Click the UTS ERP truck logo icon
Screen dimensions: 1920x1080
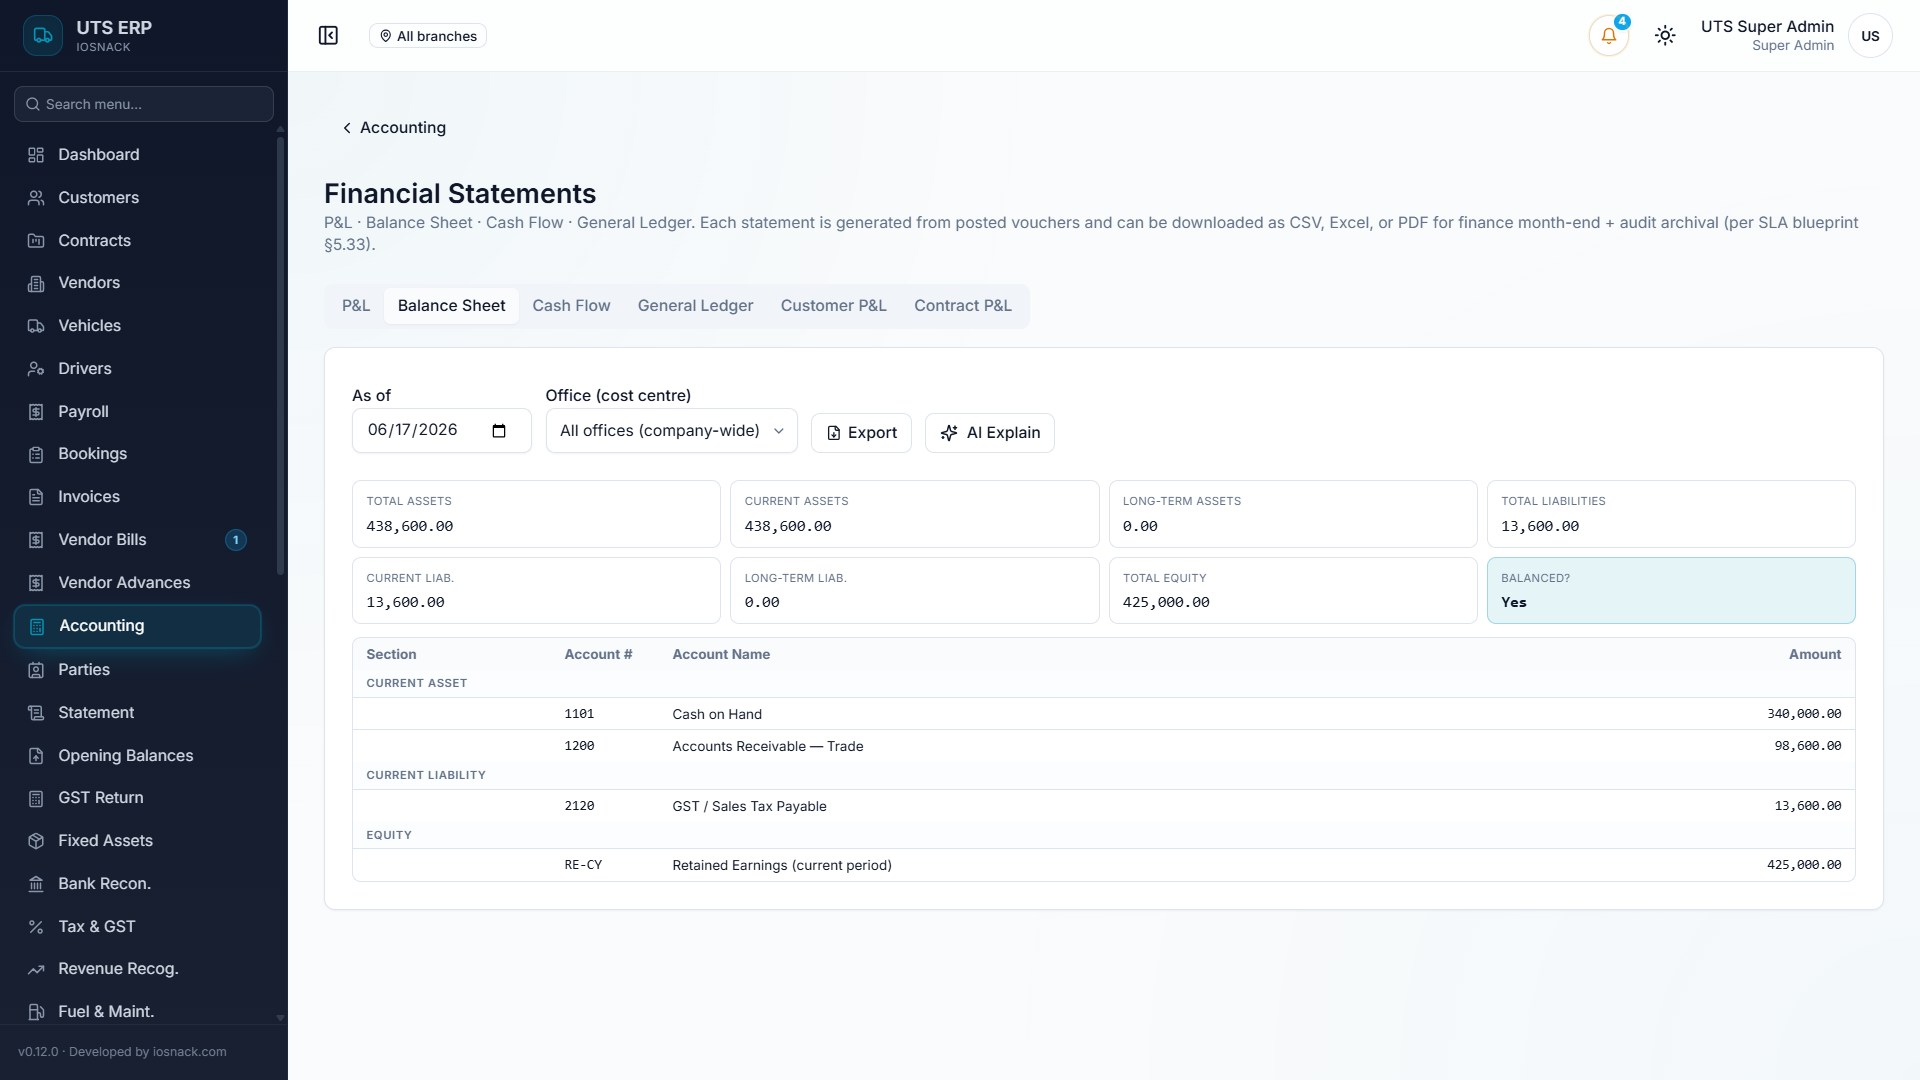(x=43, y=36)
